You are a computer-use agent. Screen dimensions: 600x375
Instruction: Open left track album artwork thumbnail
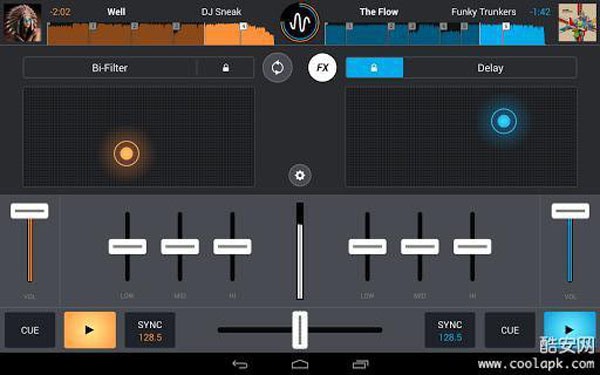point(22,23)
